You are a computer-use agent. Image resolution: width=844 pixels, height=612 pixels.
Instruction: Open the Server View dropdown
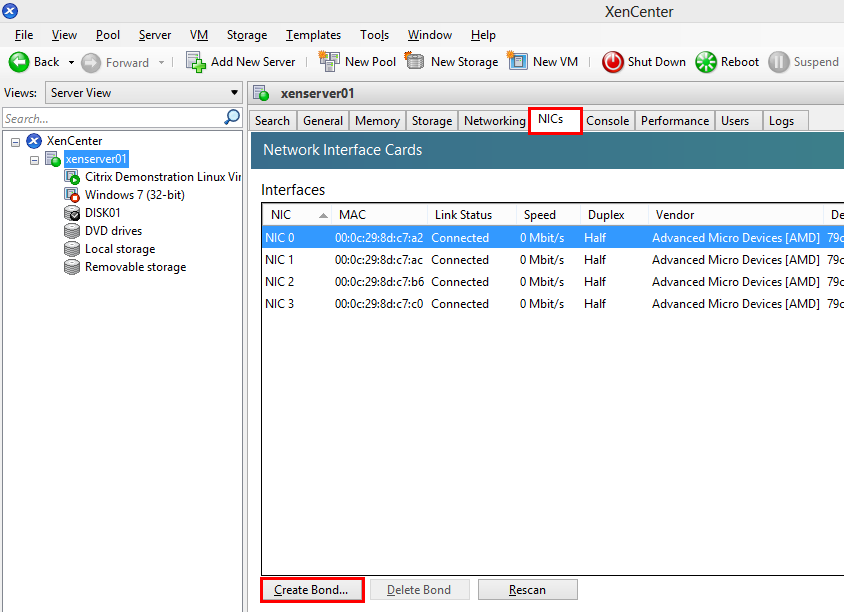pyautogui.click(x=145, y=93)
